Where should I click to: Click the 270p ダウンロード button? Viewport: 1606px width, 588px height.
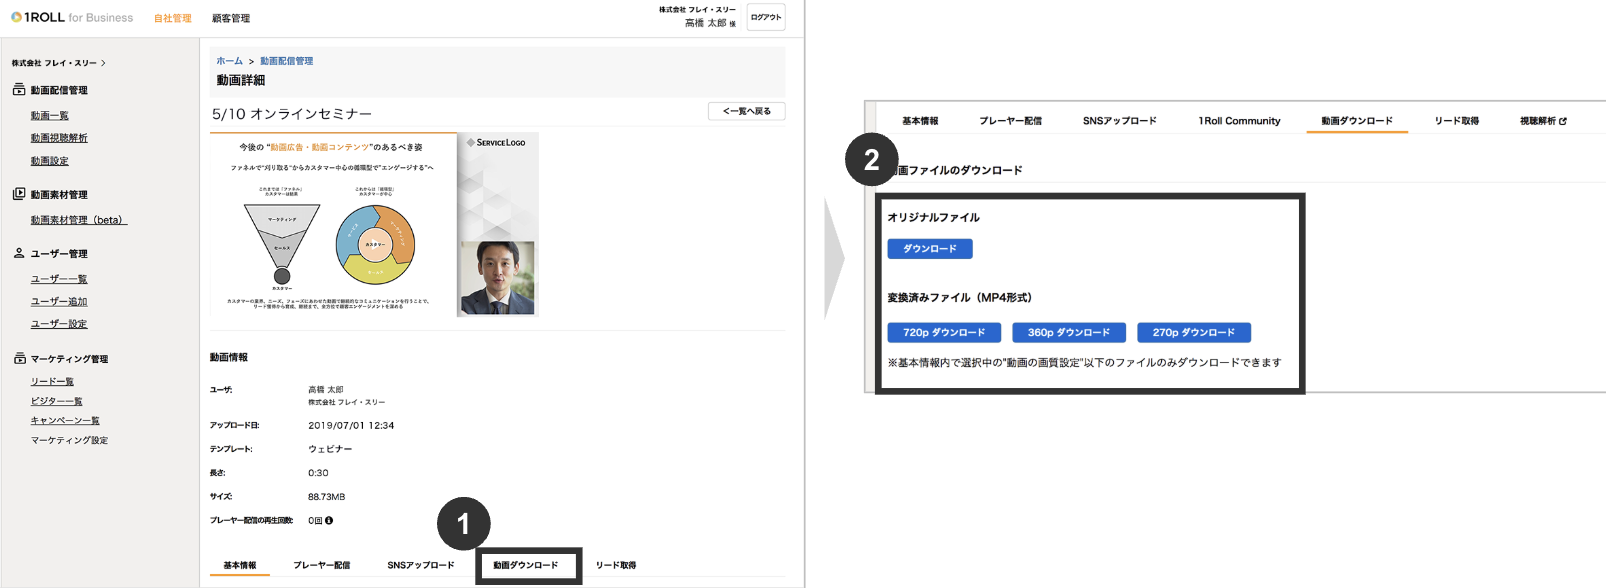[1194, 333]
